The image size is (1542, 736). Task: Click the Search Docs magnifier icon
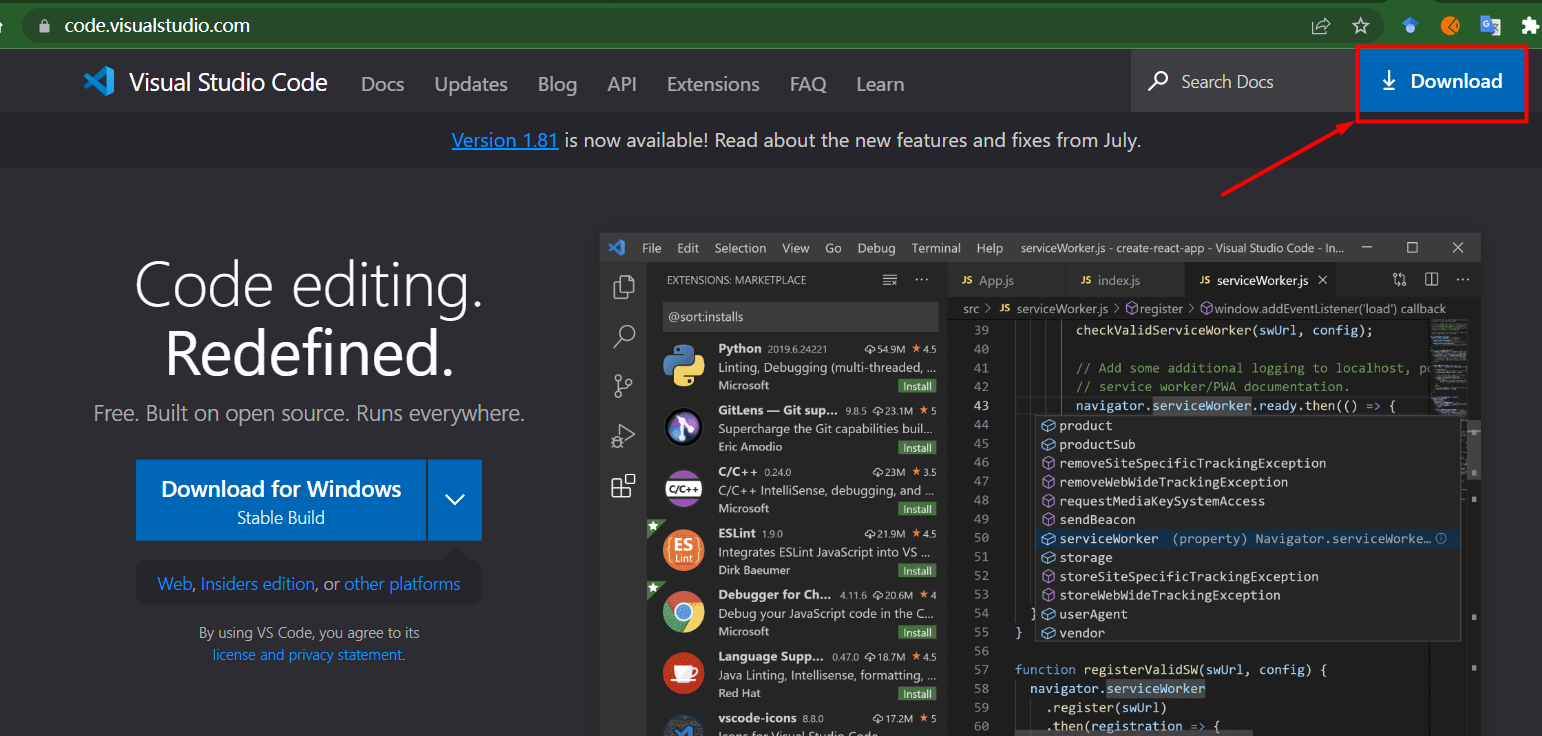[1158, 81]
